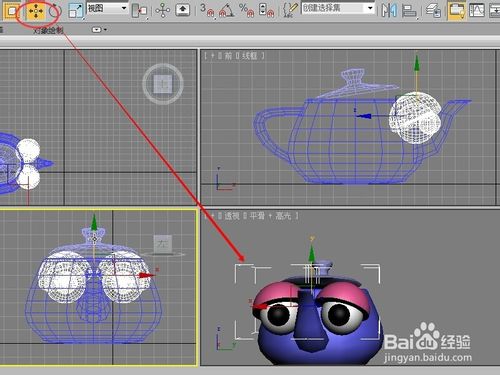Toggle Angle Snap
Image resolution: width=500 pixels, height=375 pixels.
click(227, 10)
